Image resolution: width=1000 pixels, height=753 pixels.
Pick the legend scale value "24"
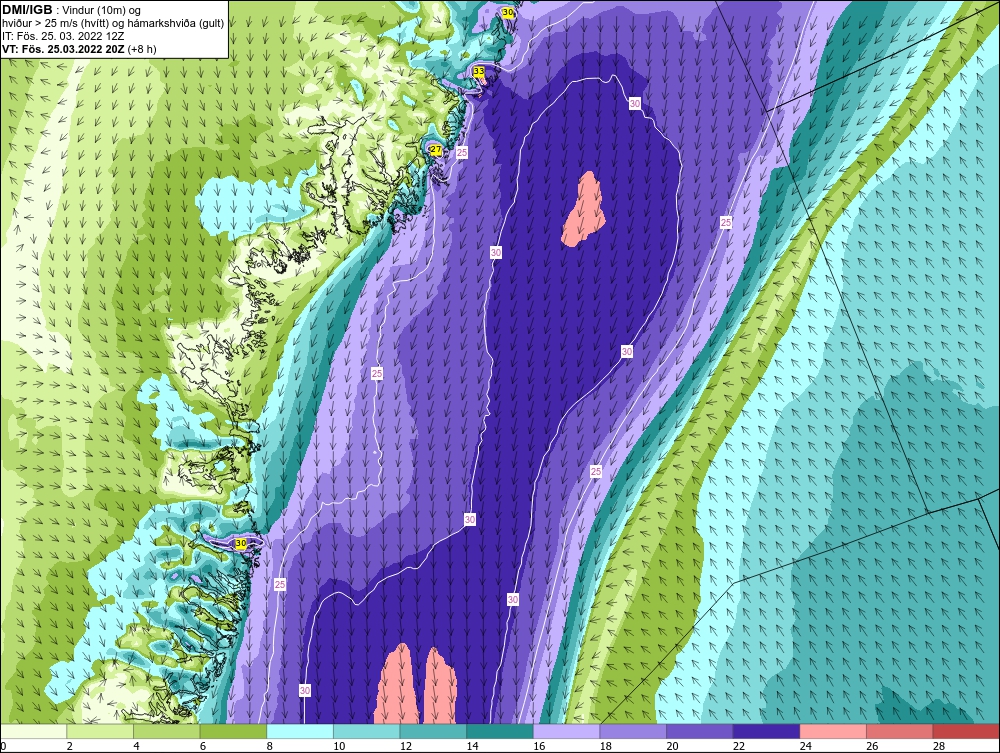[x=805, y=746]
